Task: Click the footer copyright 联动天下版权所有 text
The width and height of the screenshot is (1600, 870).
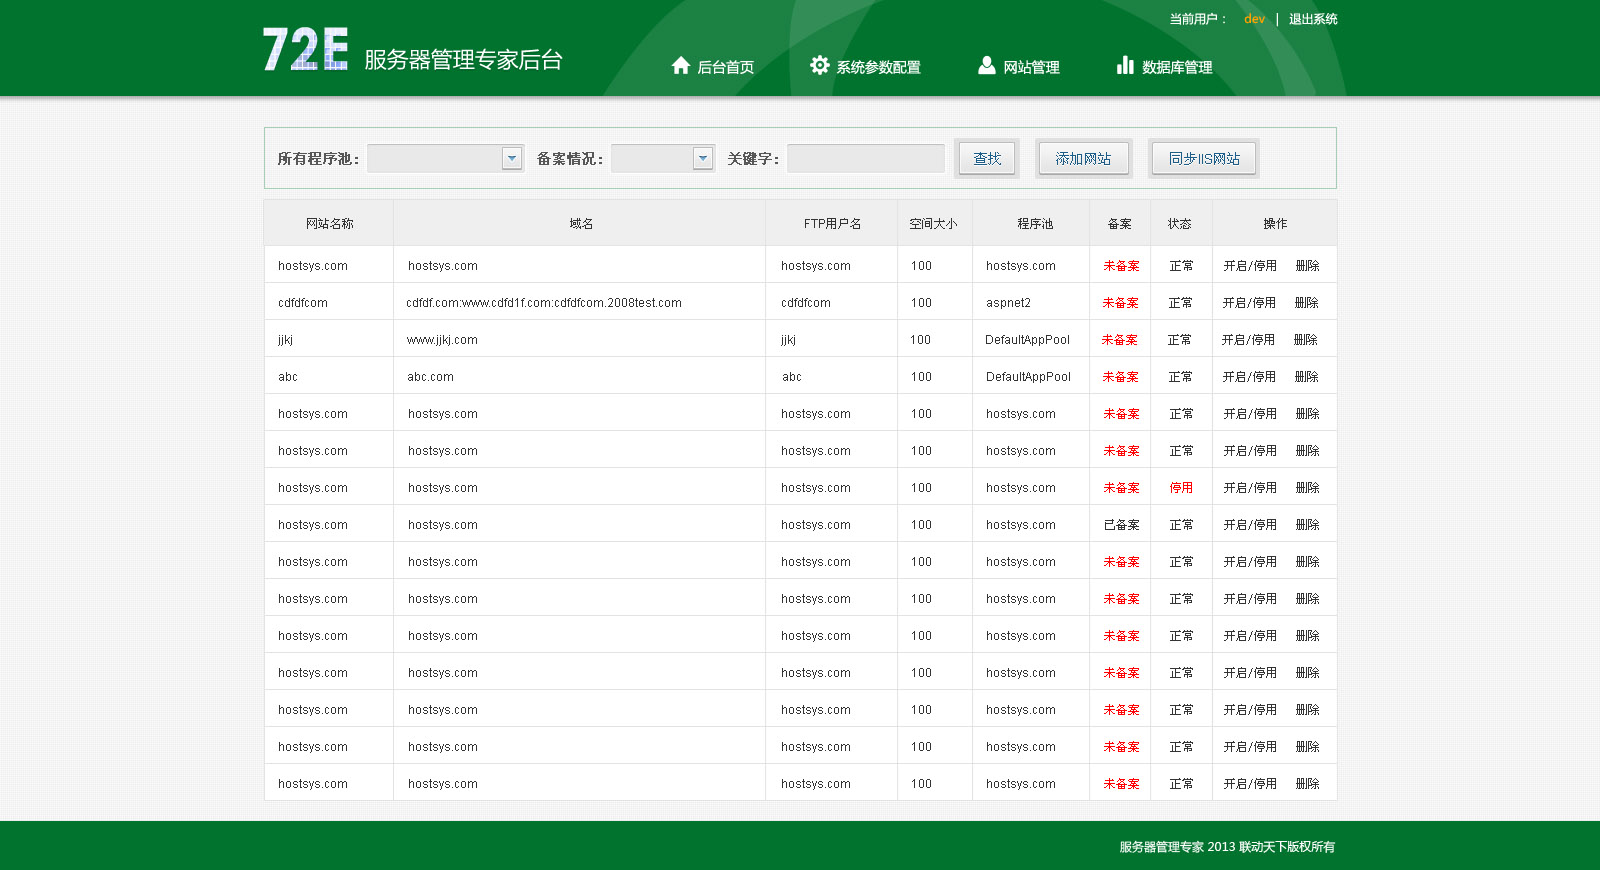Action: [x=1286, y=847]
